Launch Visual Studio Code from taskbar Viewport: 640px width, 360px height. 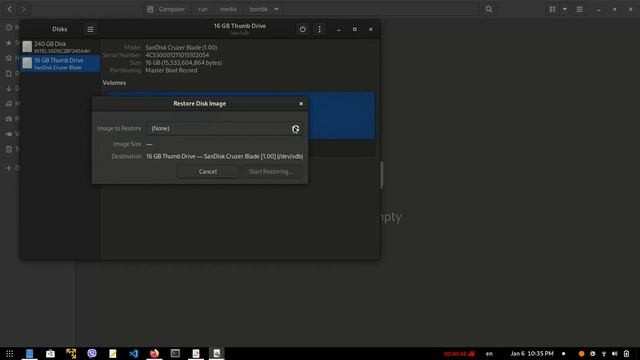(x=133, y=353)
